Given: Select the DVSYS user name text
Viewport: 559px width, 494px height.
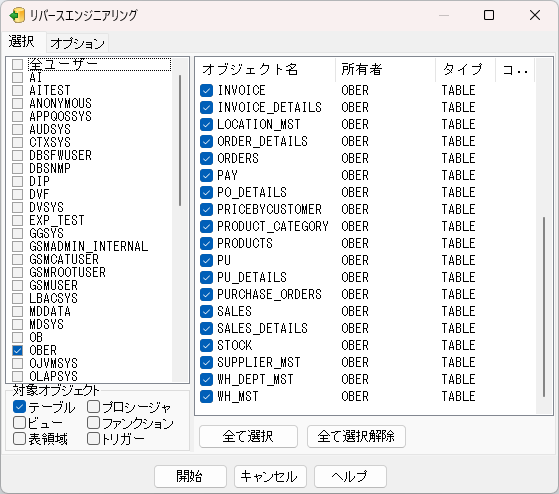Looking at the screenshot, I should (x=47, y=207).
